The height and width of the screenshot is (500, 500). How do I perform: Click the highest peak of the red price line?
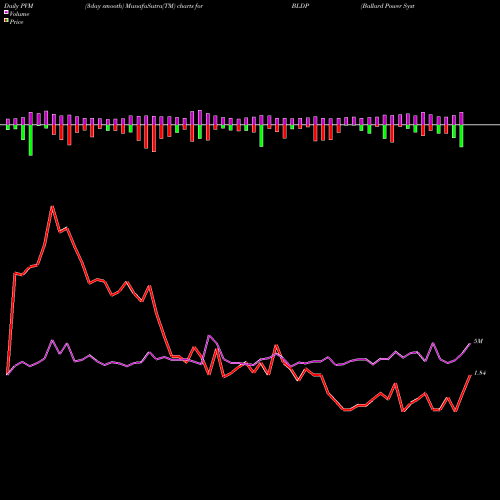tap(52, 207)
